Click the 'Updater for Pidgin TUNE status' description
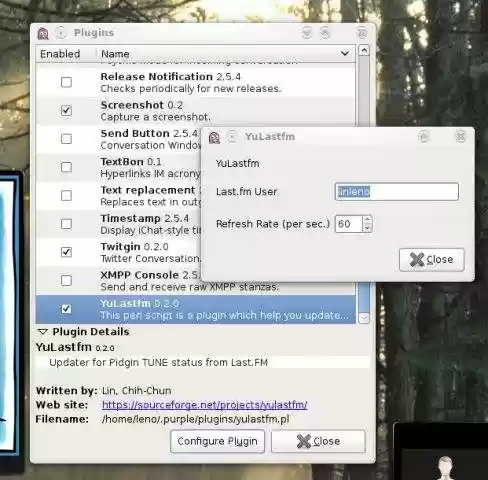The width and height of the screenshot is (488, 480). tap(158, 362)
